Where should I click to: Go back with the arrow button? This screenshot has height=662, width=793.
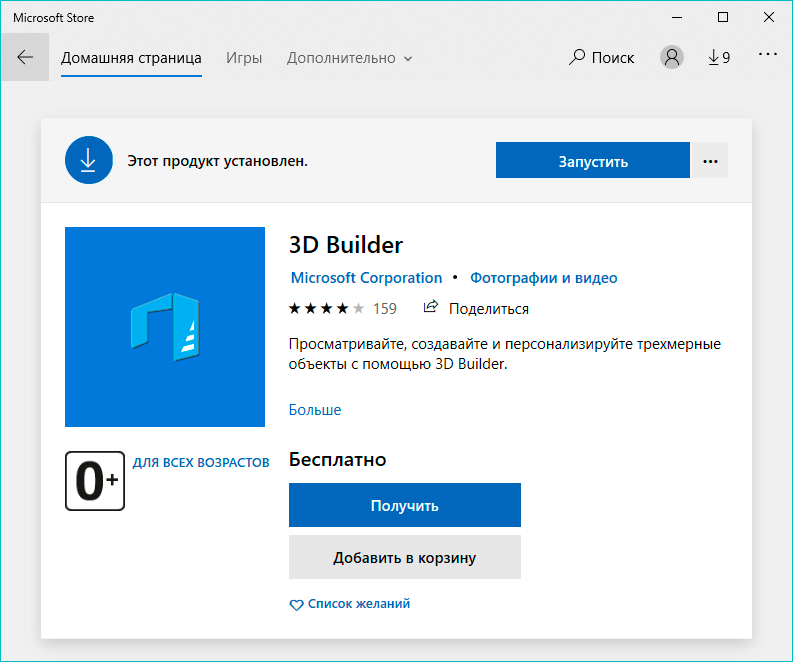click(25, 57)
